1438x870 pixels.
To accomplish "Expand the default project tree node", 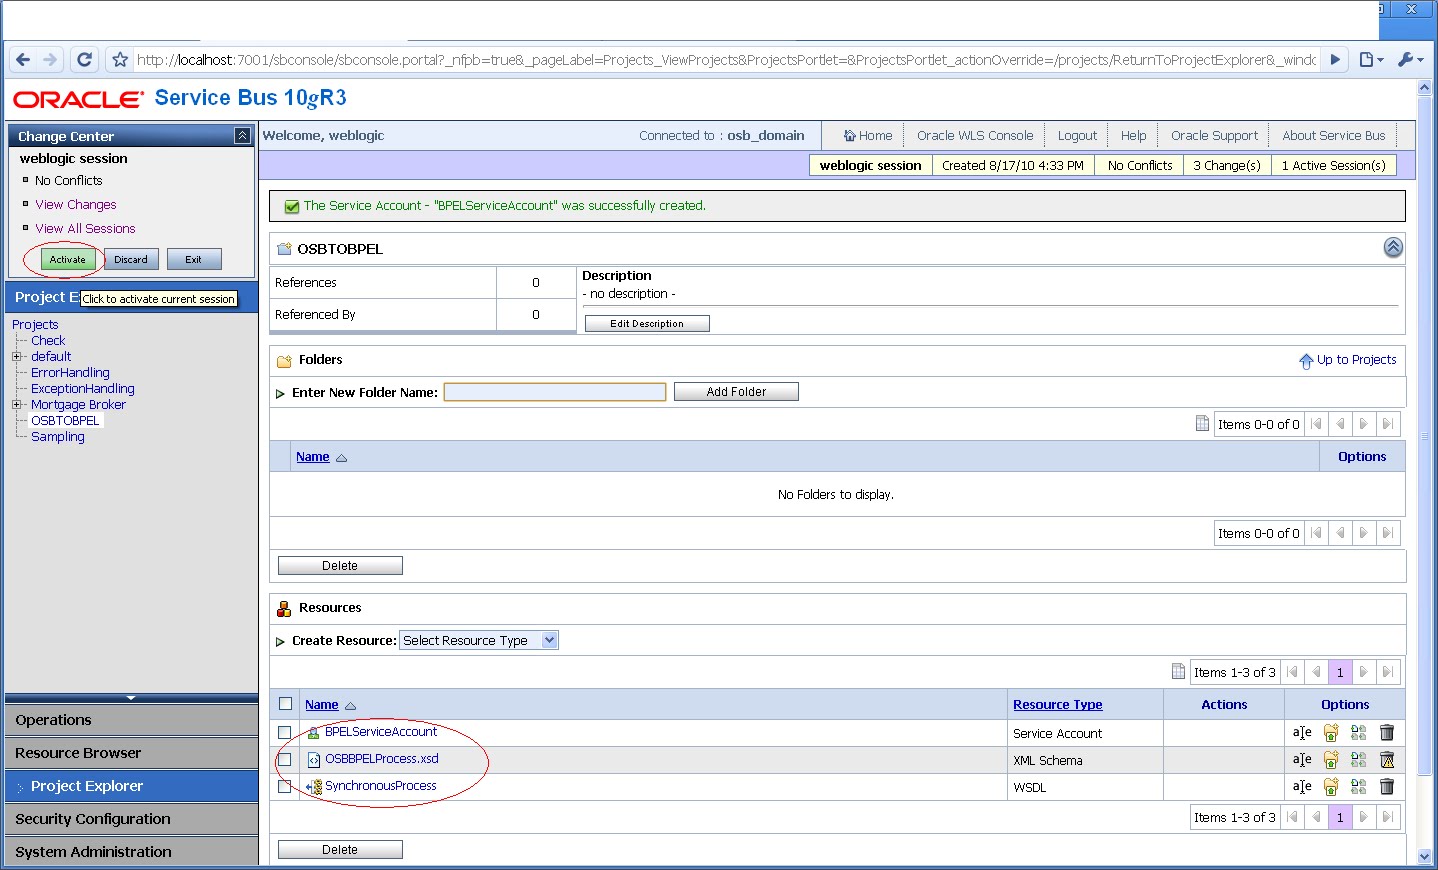I will (16, 356).
